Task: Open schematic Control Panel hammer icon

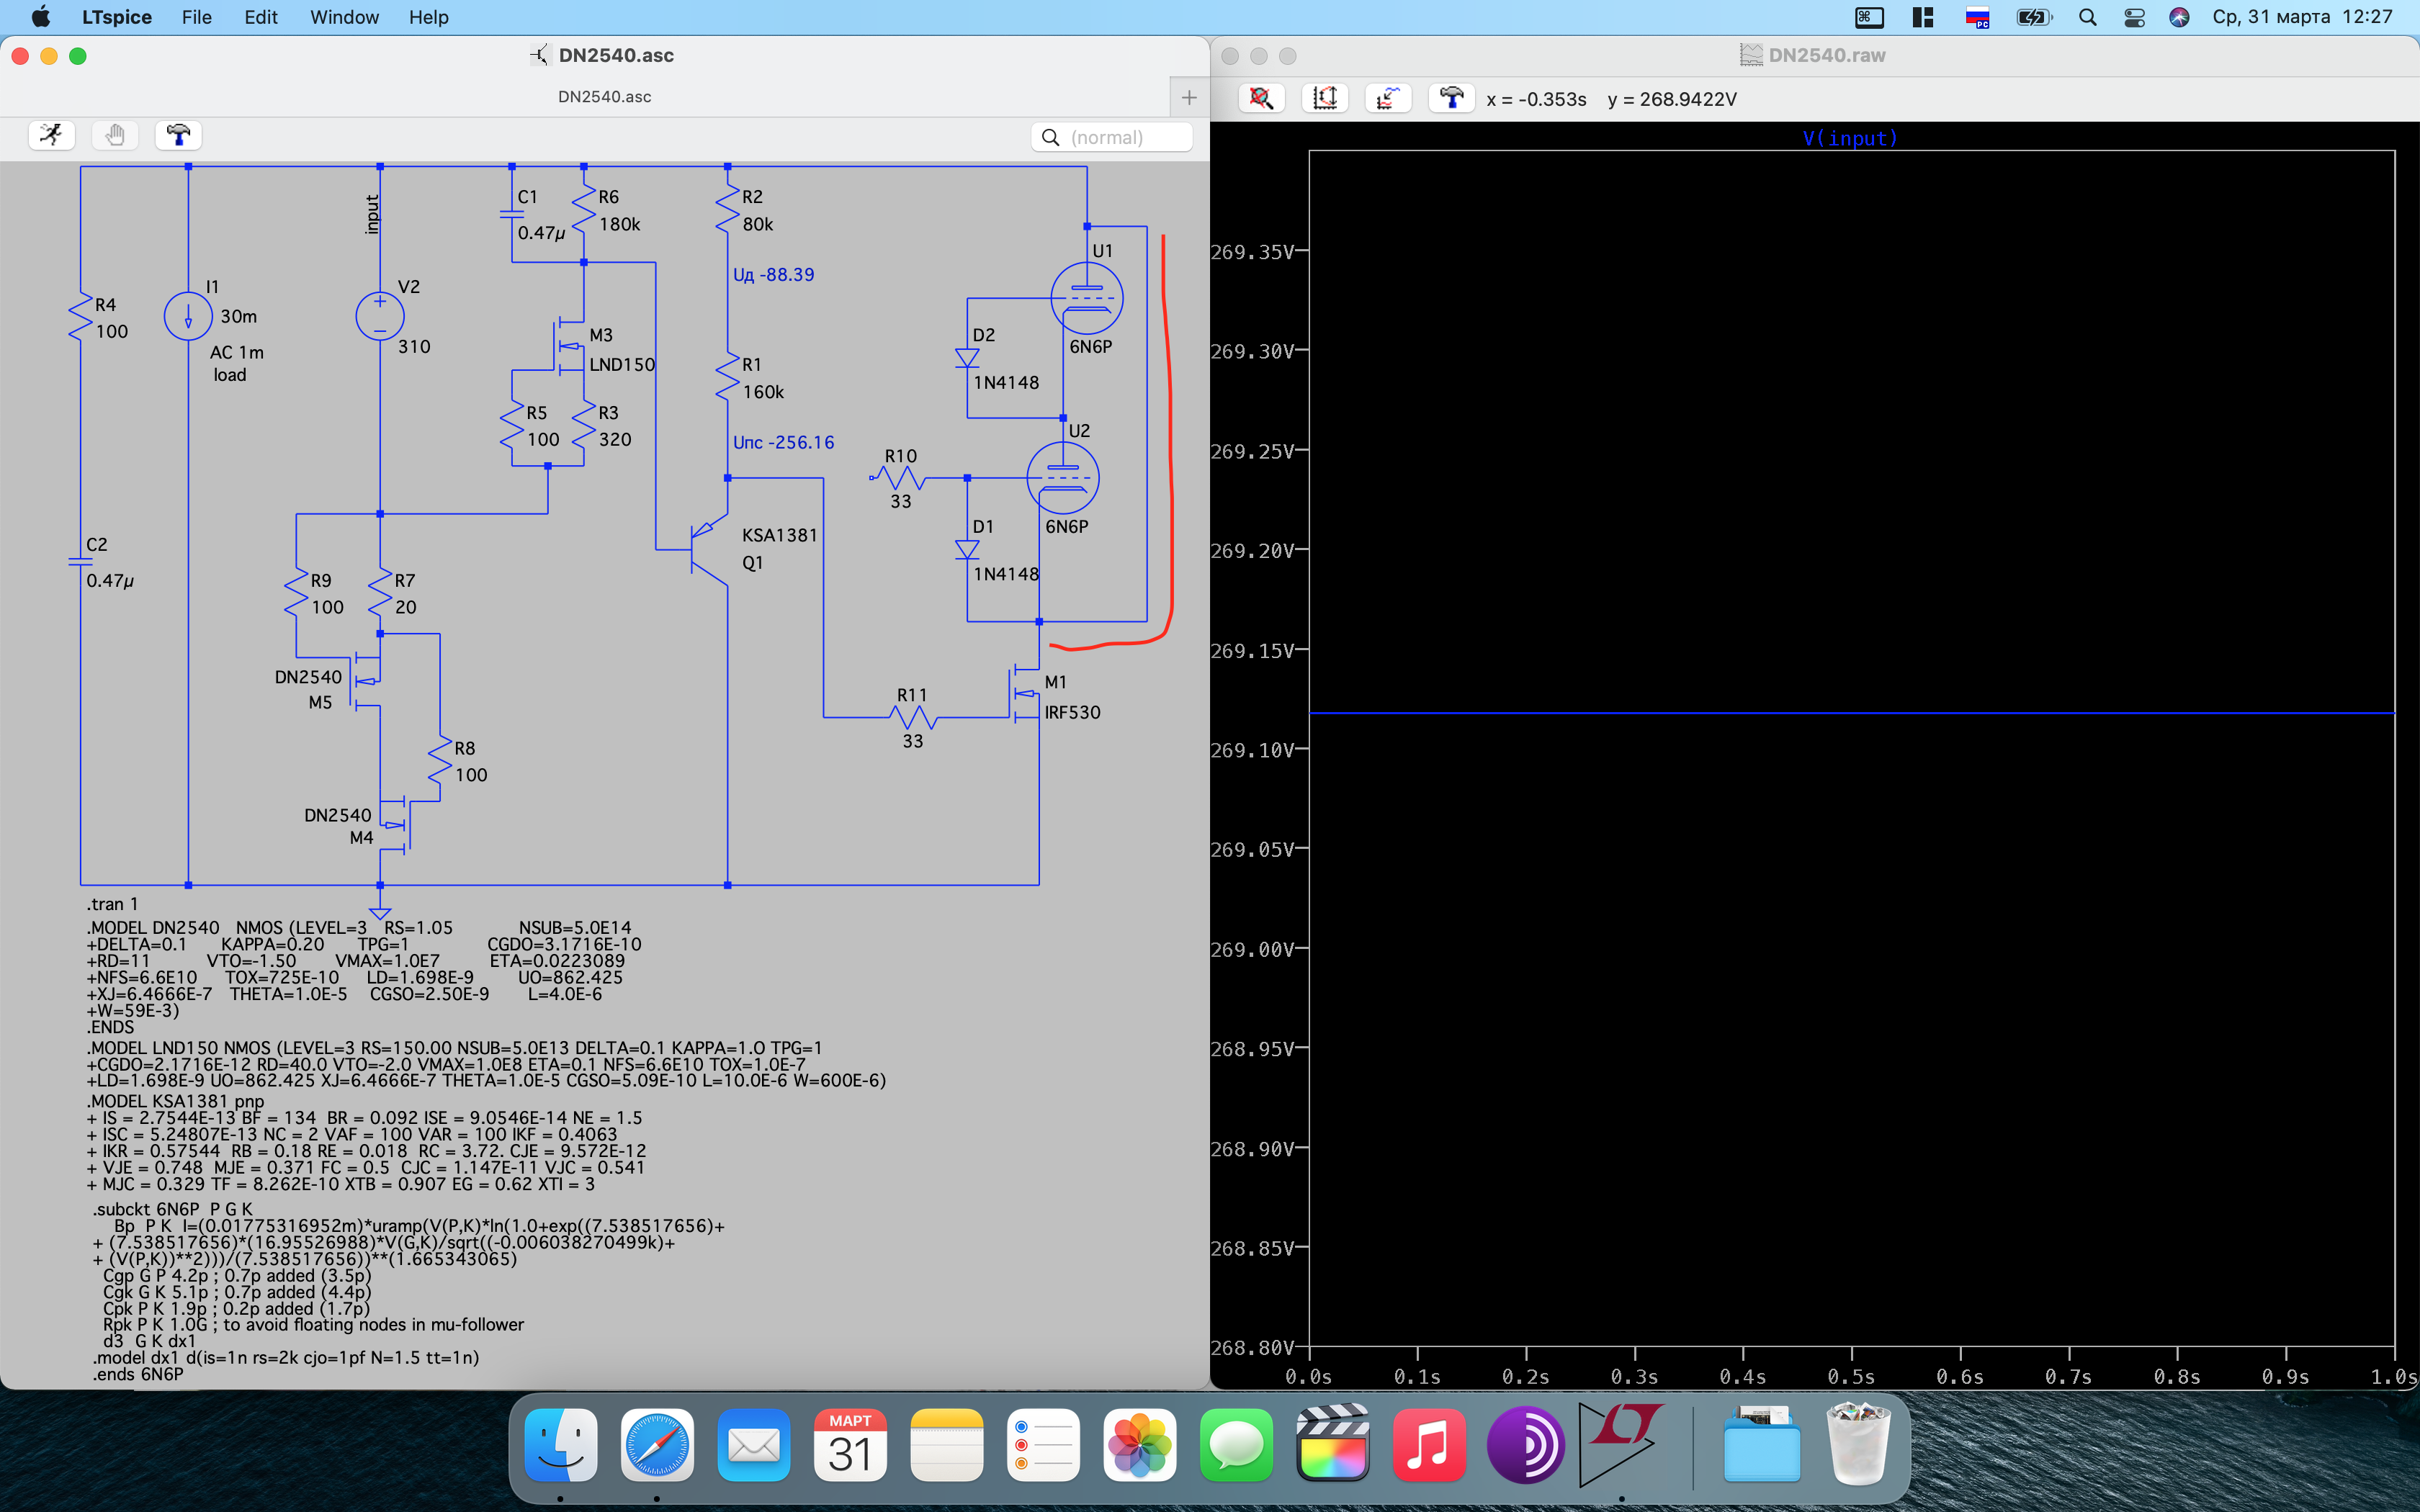Action: pos(179,134)
